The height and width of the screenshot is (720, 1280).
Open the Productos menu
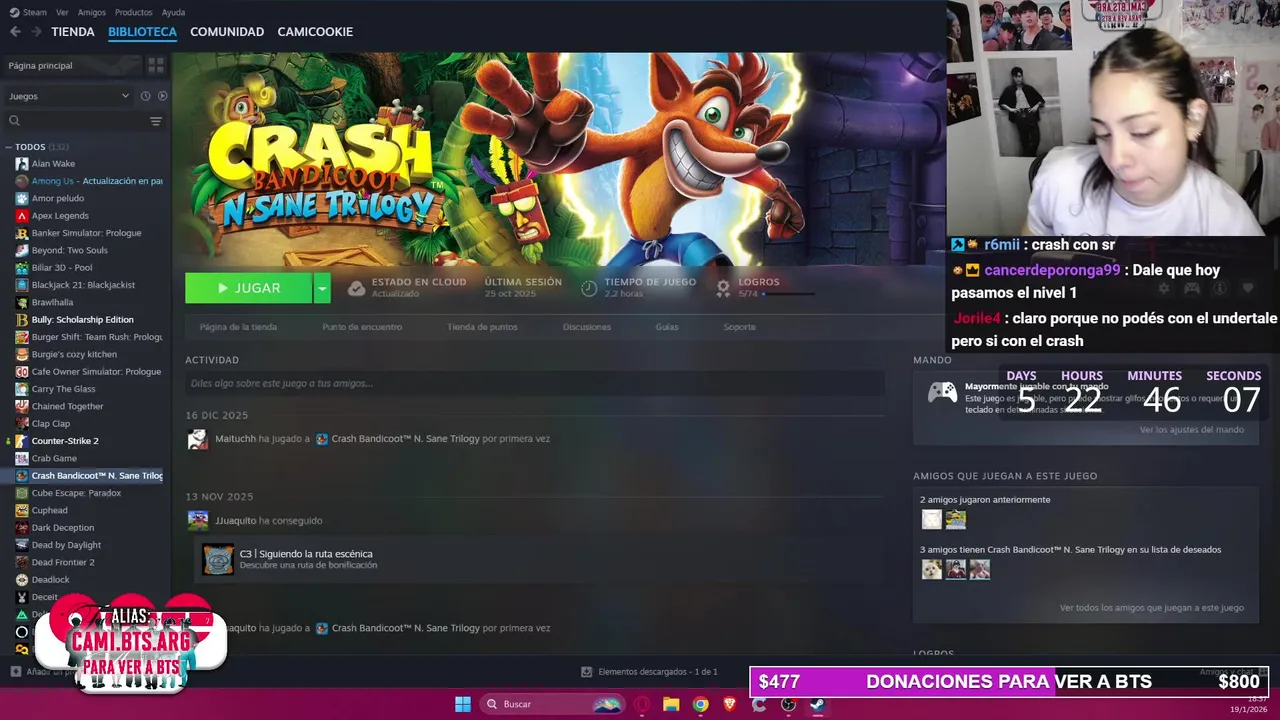[133, 12]
